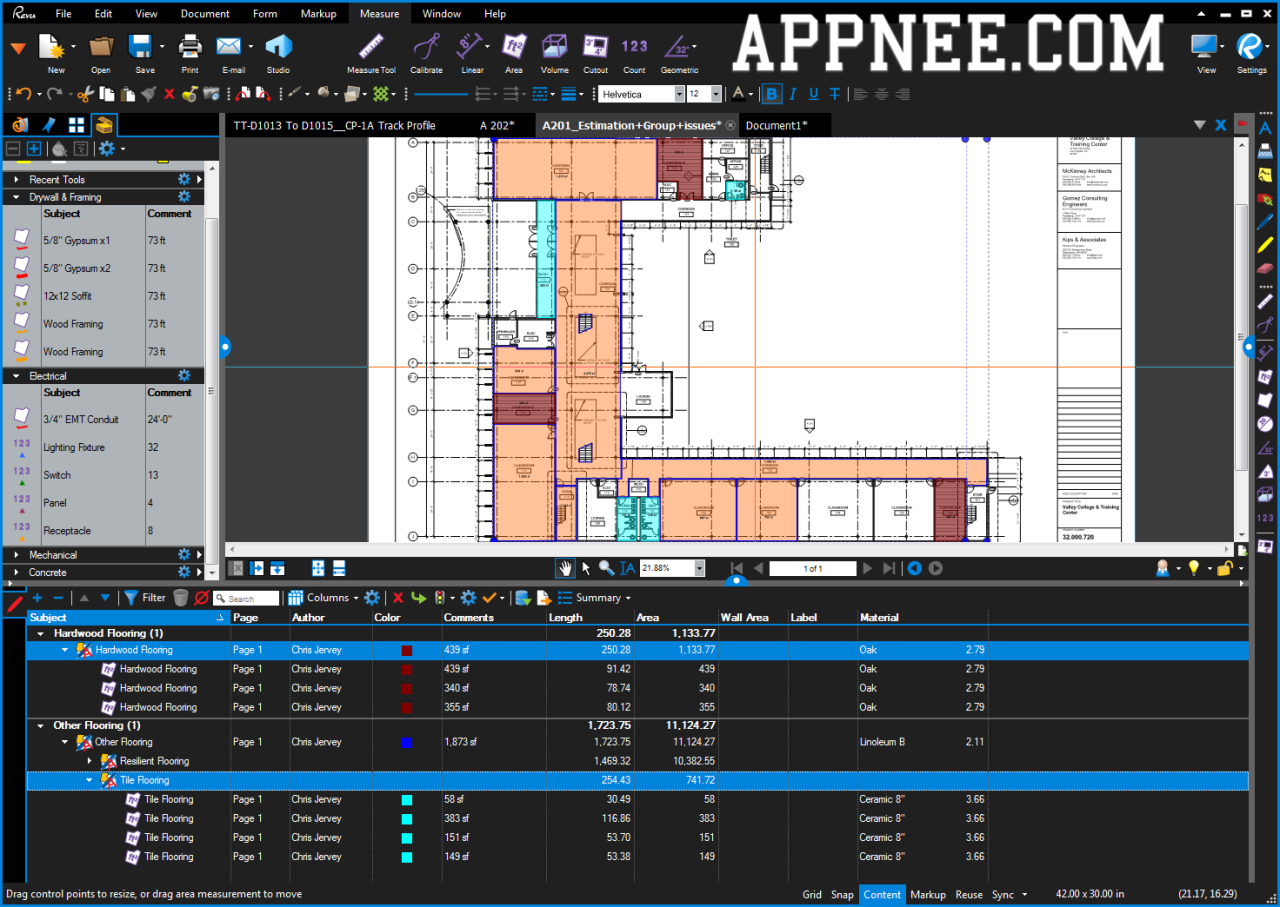This screenshot has height=907, width=1280.
Task: Open the Sync option in status bar
Action: (x=1009, y=895)
